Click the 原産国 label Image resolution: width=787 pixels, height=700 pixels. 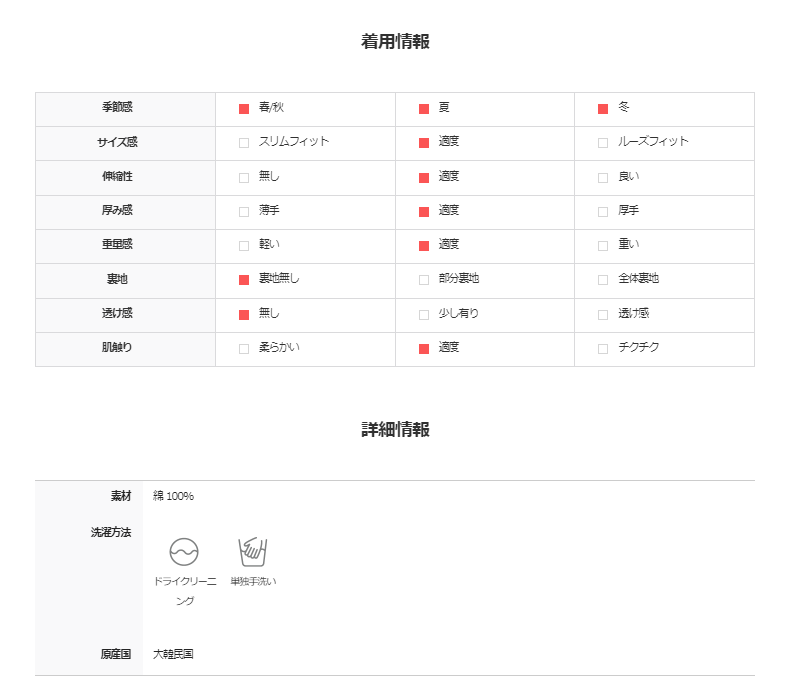coord(116,654)
